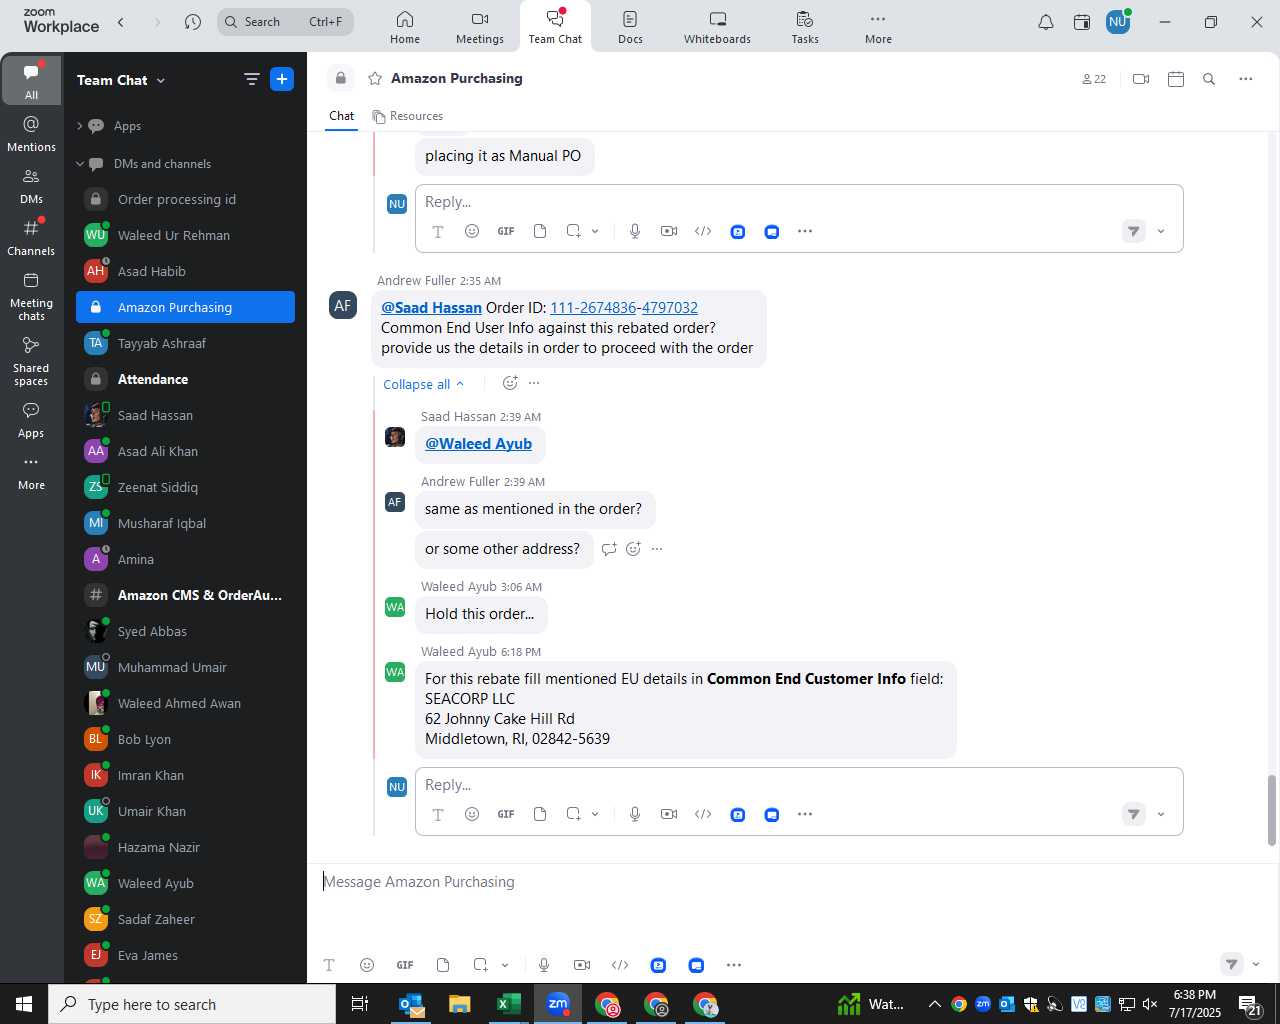Click the Windows Start button
Image resolution: width=1280 pixels, height=1024 pixels.
[x=24, y=1004]
